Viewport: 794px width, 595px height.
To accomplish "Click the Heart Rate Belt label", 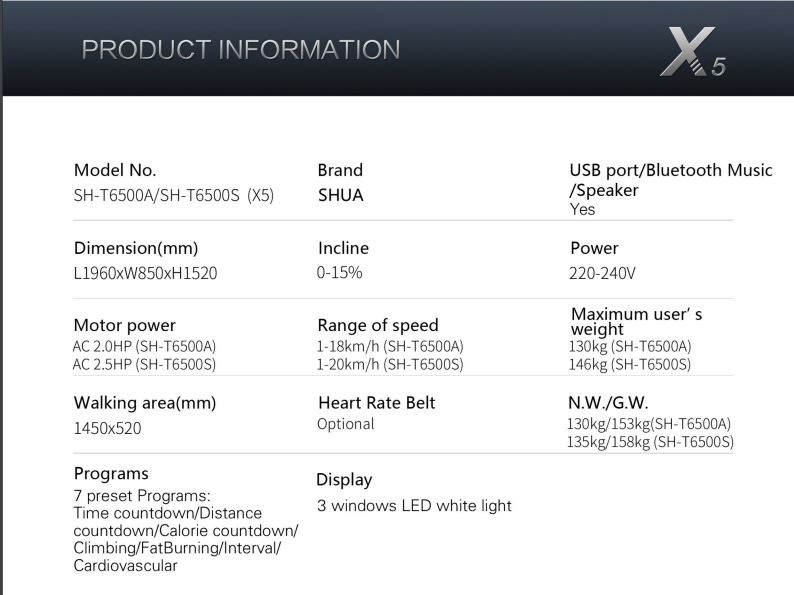I will 376,403.
